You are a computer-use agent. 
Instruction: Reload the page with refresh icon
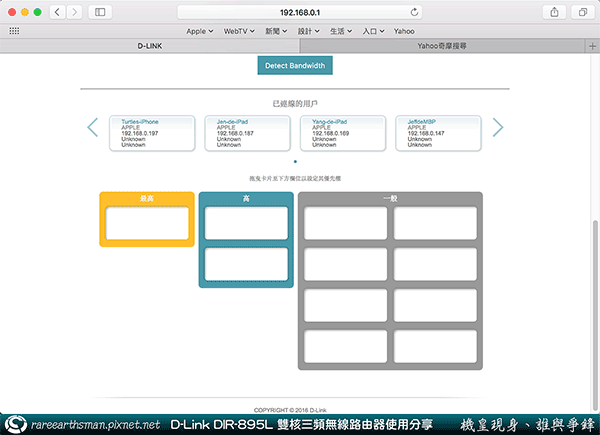point(414,12)
